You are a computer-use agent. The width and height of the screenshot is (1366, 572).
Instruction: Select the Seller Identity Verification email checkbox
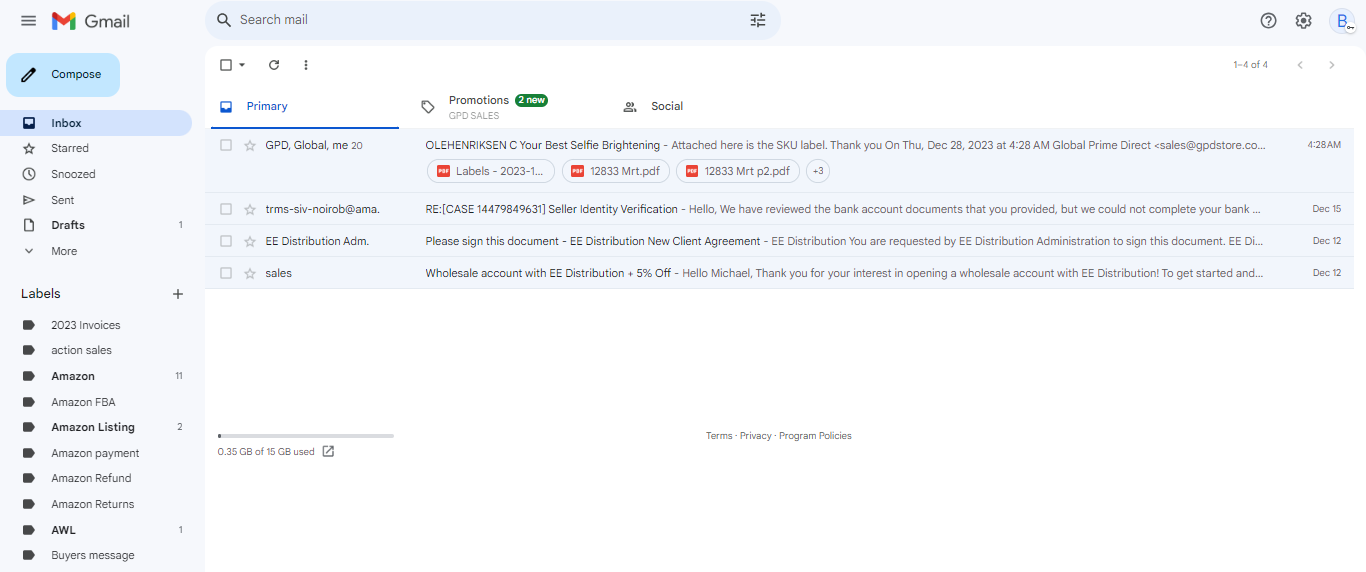pos(226,209)
